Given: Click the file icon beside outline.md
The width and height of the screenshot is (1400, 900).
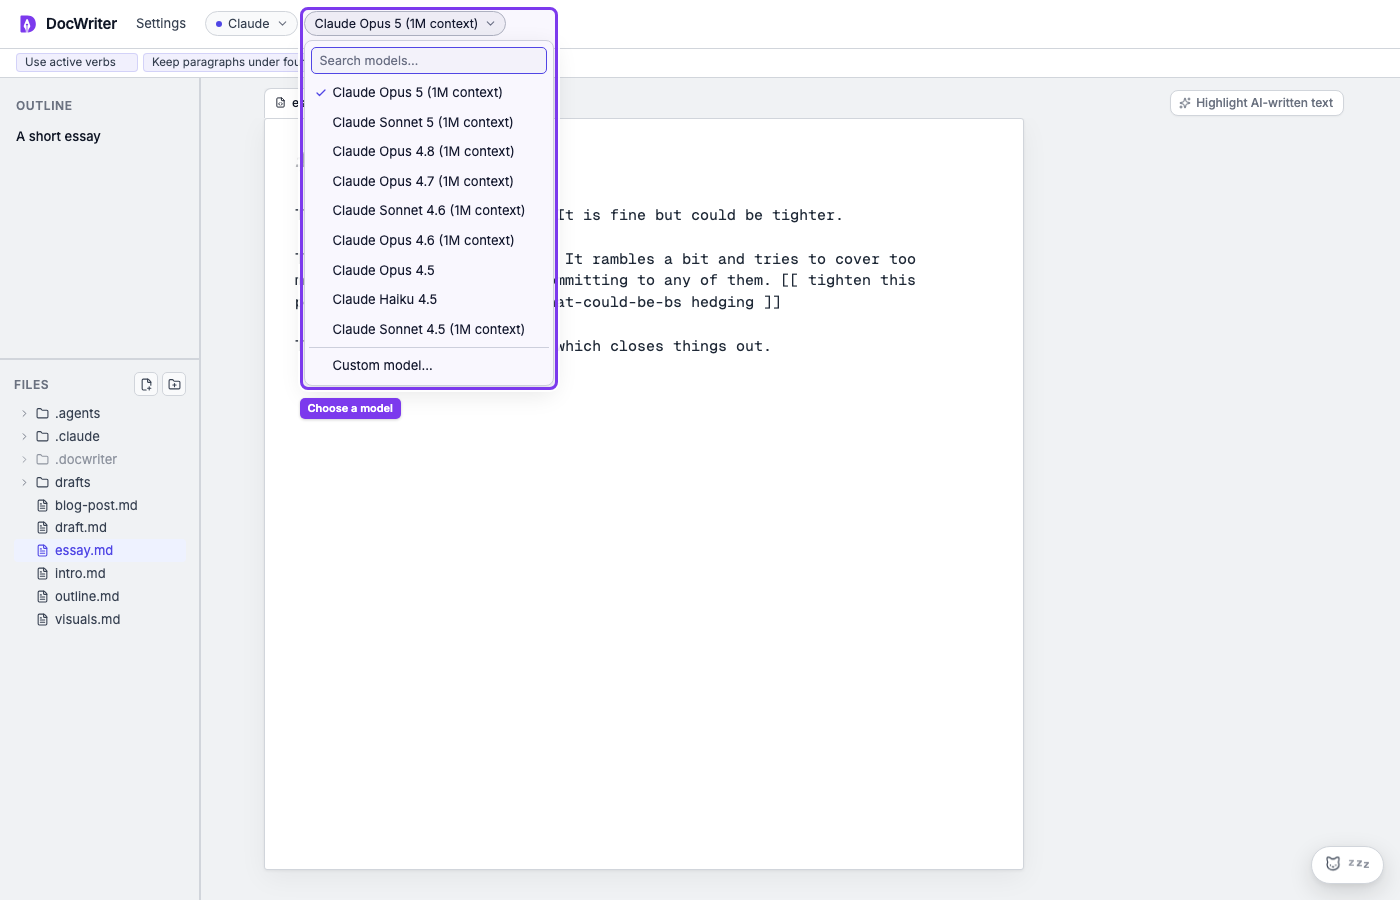Looking at the screenshot, I should (x=42, y=596).
